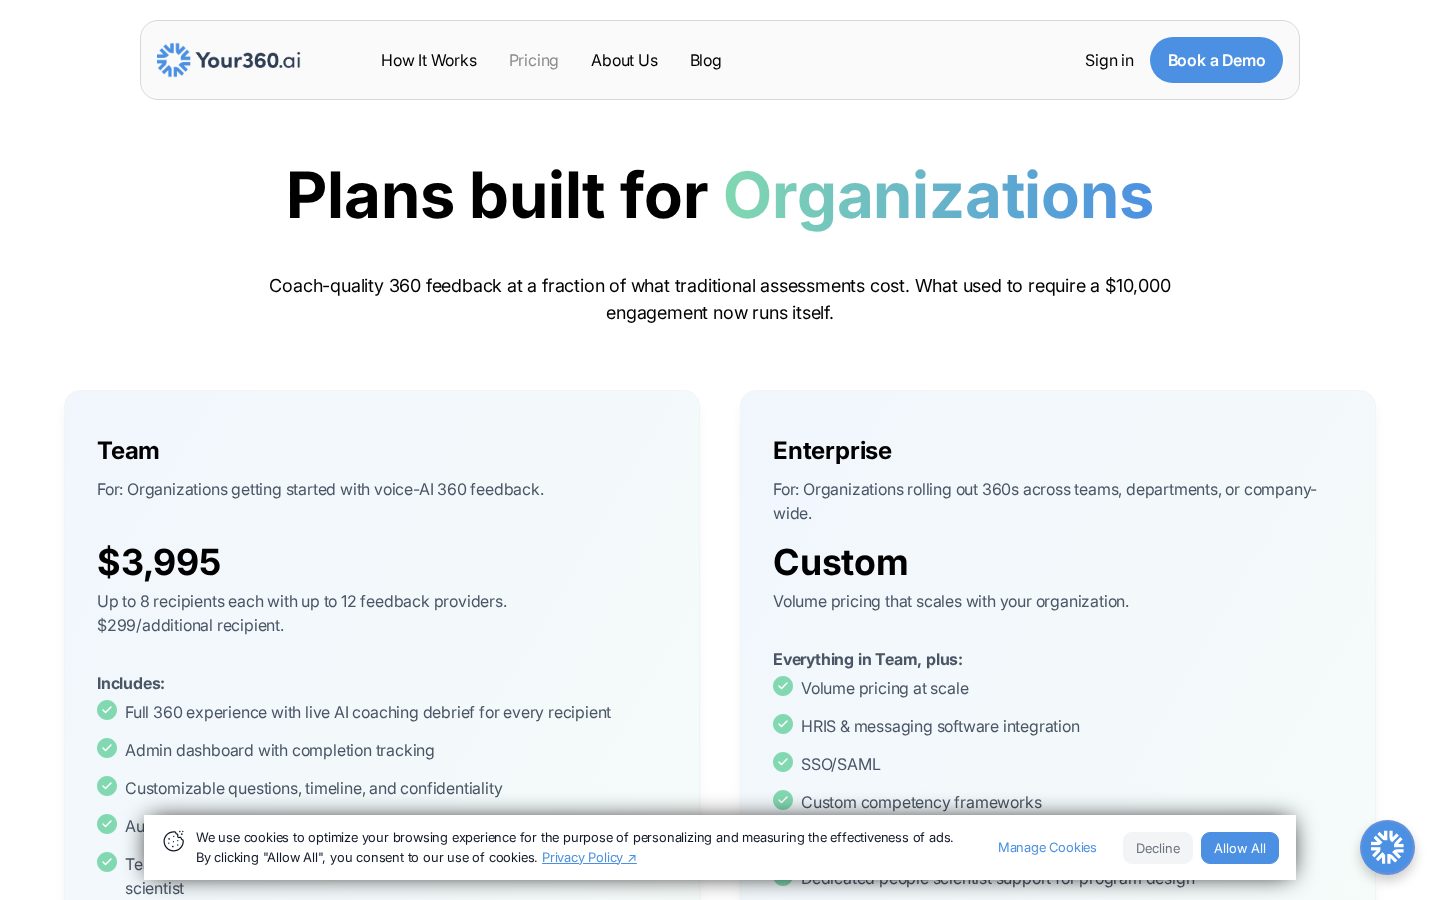Click the checkmark beside Customizable questions
The width and height of the screenshot is (1440, 900).
(x=107, y=786)
